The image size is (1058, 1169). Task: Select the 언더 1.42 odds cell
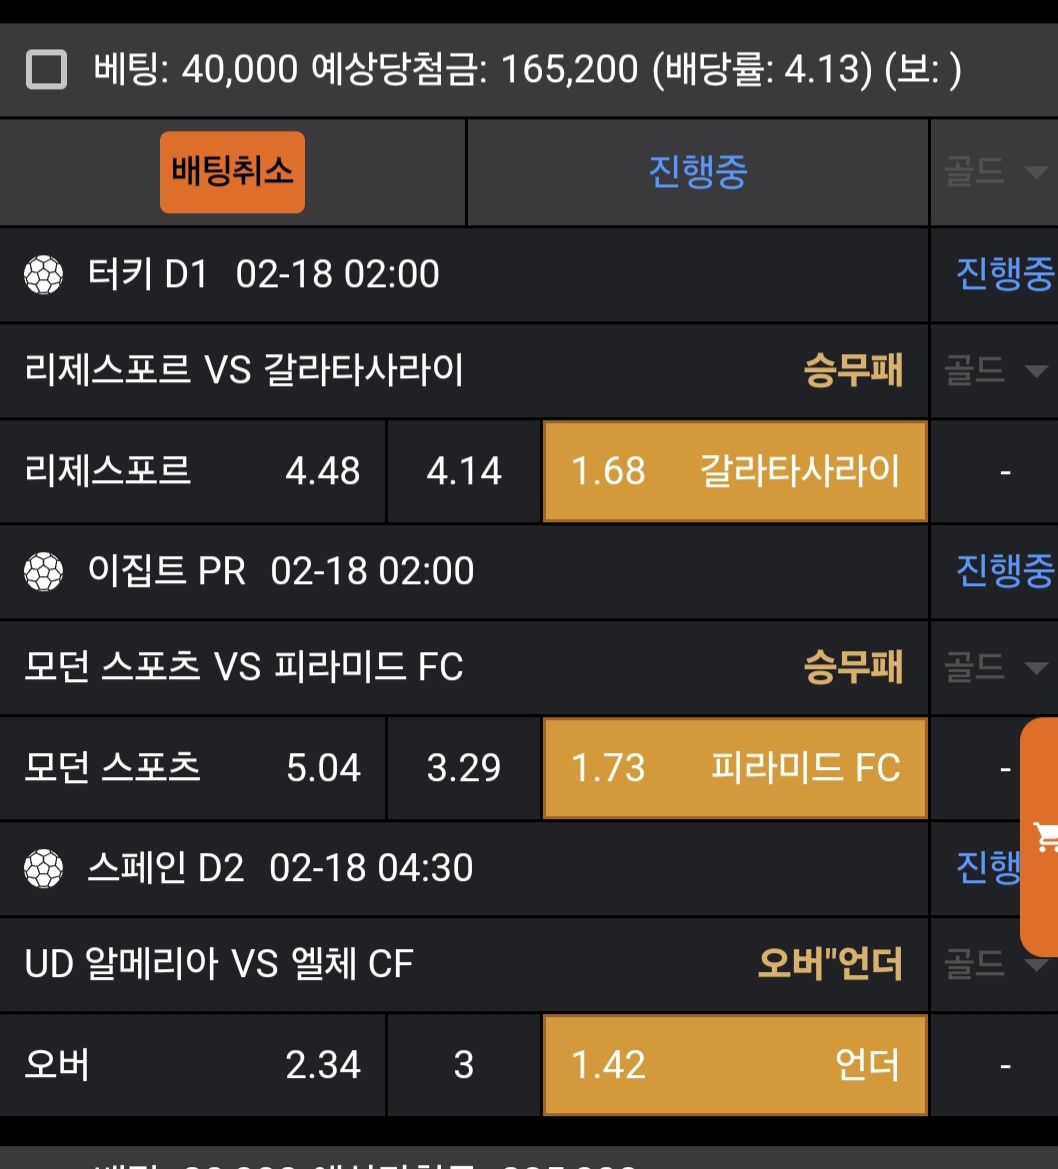pos(735,1065)
